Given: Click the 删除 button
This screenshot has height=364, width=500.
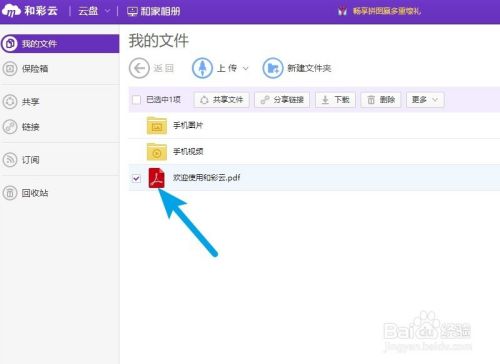Looking at the screenshot, I should click(381, 100).
